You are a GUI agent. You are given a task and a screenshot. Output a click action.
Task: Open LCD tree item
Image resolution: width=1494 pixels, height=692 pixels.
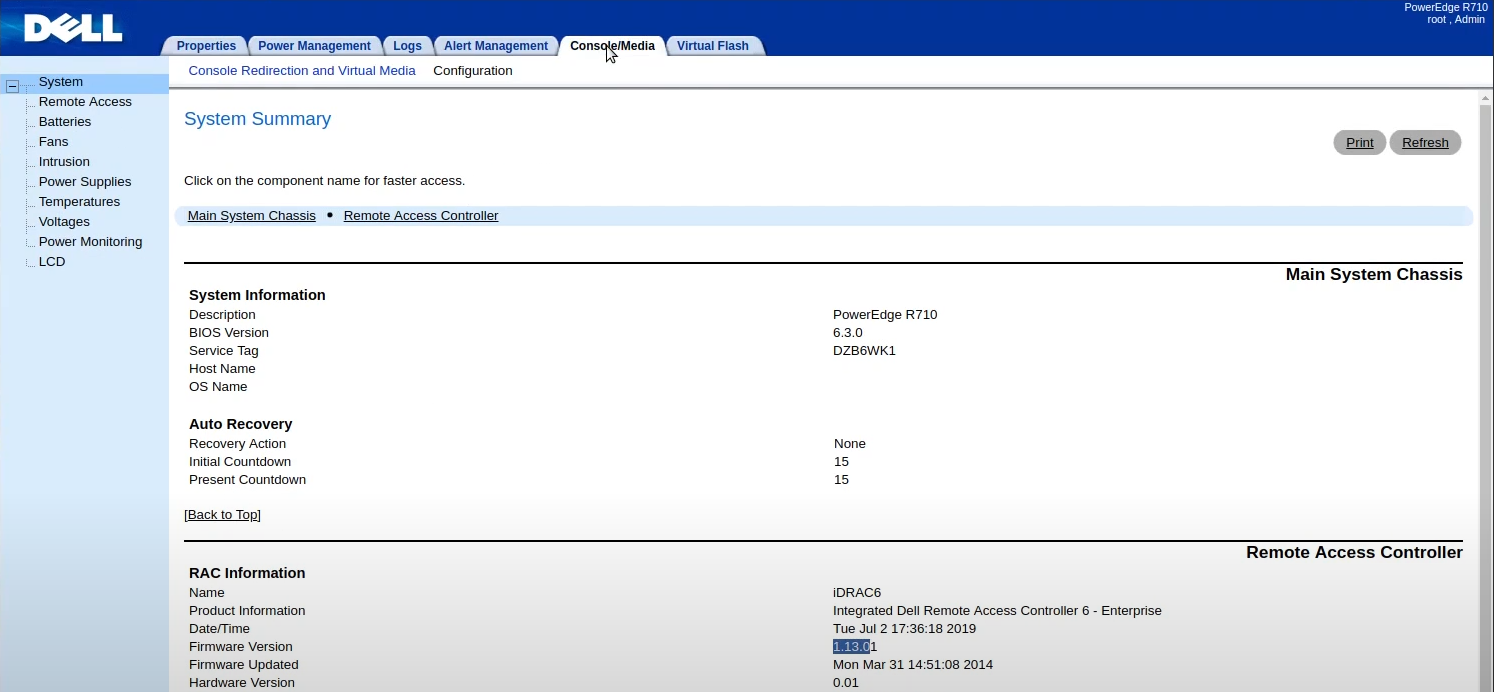[52, 262]
